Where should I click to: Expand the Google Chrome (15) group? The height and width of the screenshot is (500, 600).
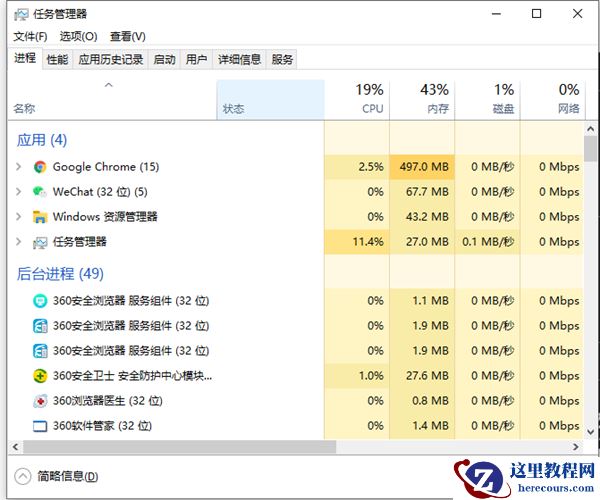(18, 167)
